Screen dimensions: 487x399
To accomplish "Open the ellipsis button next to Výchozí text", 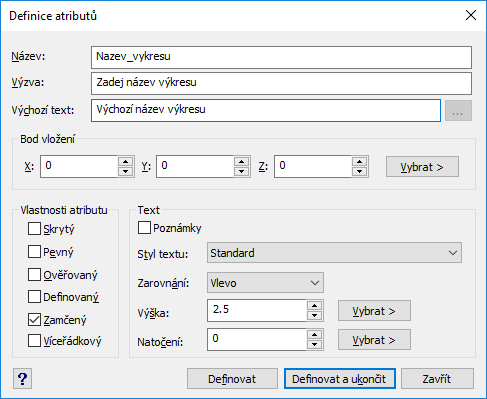I will pos(458,110).
